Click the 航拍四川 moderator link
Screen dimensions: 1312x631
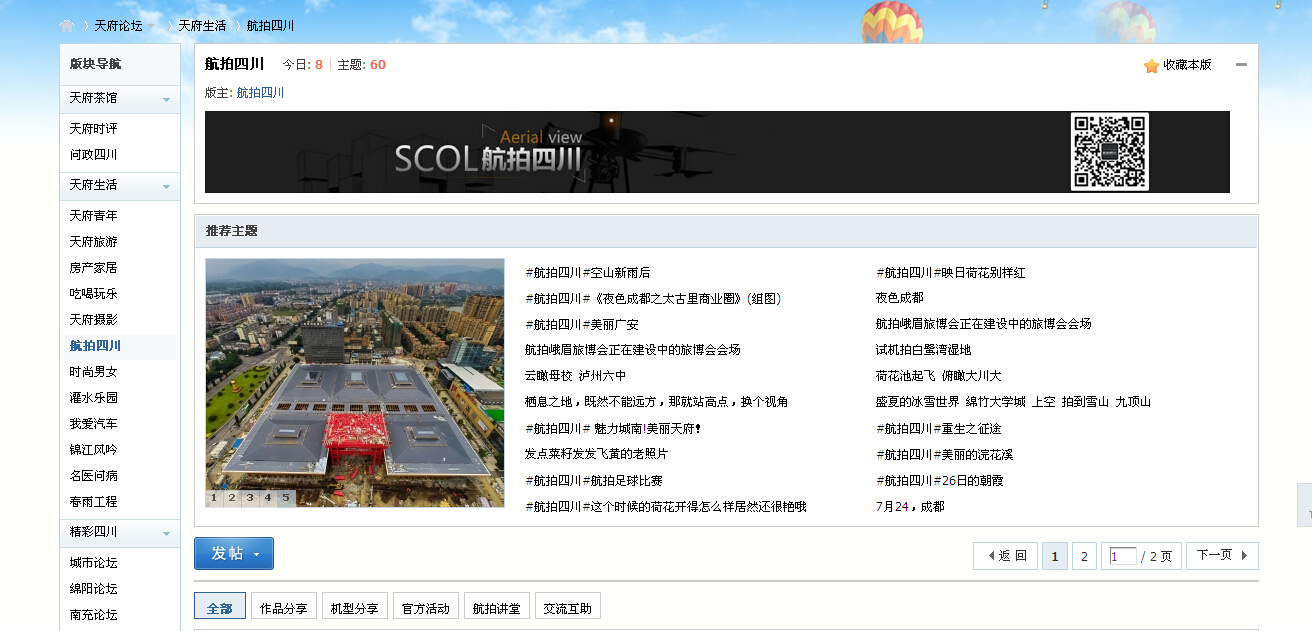(x=260, y=93)
